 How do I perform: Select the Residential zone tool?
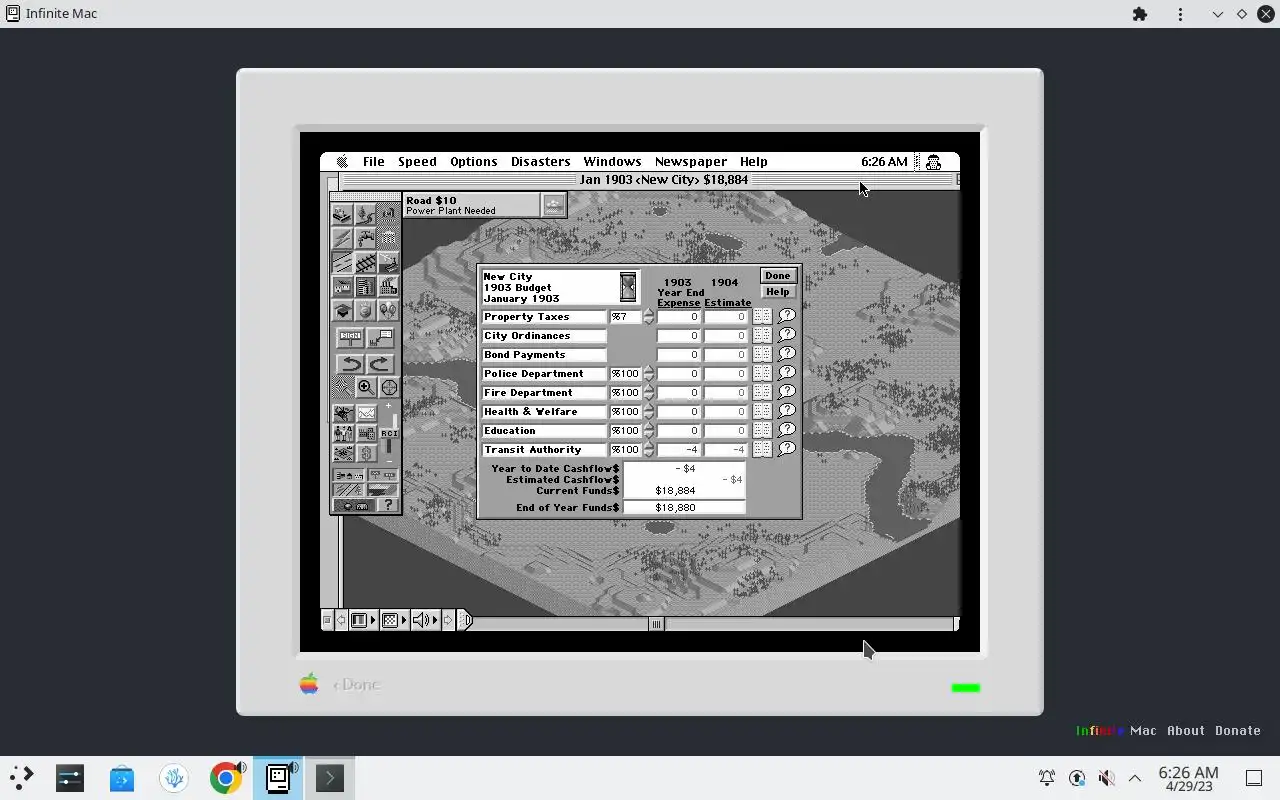(342, 286)
